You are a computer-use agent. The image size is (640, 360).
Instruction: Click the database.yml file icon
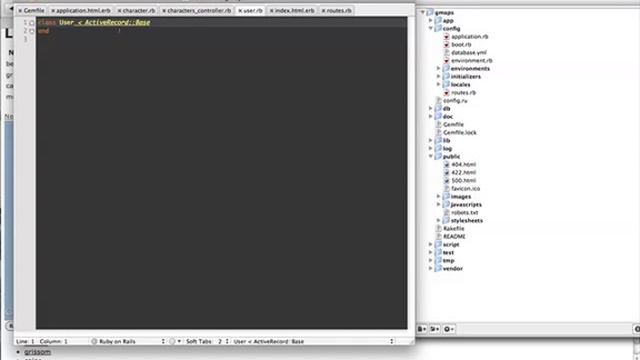446,53
